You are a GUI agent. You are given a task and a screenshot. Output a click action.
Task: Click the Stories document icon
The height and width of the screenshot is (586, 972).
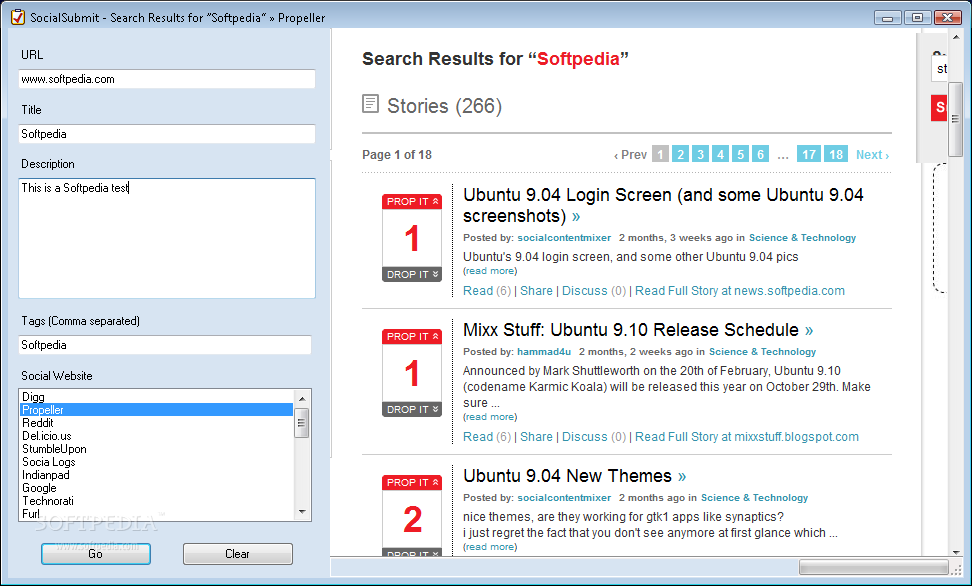point(370,104)
